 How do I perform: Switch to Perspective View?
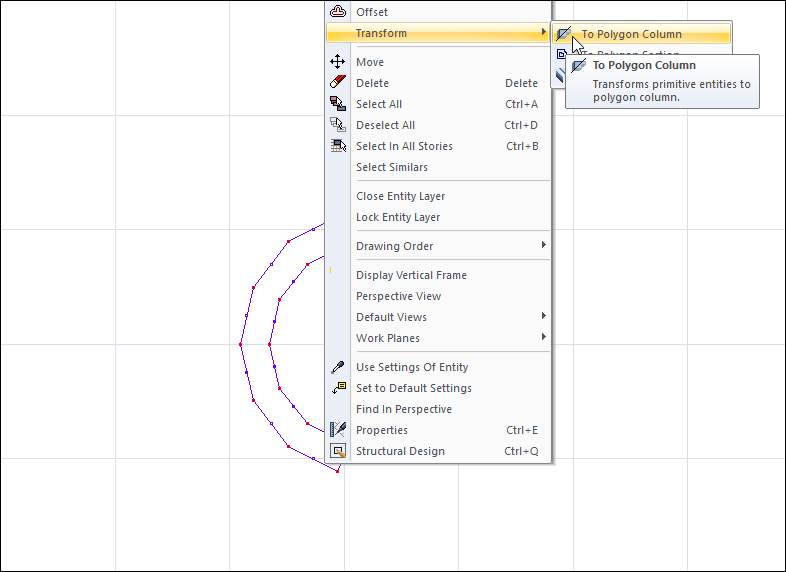(398, 296)
